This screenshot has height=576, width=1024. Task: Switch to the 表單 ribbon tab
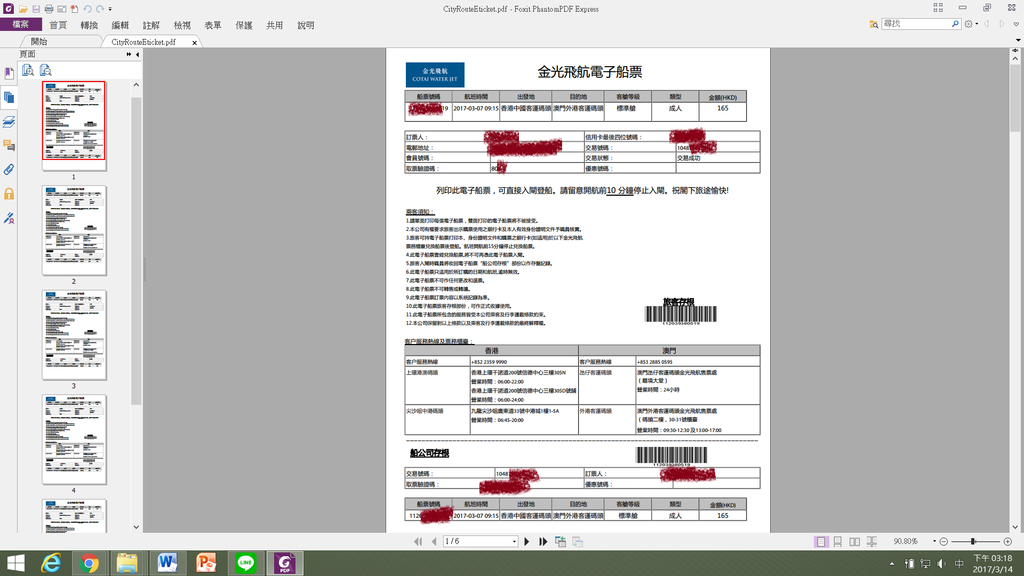(213, 25)
